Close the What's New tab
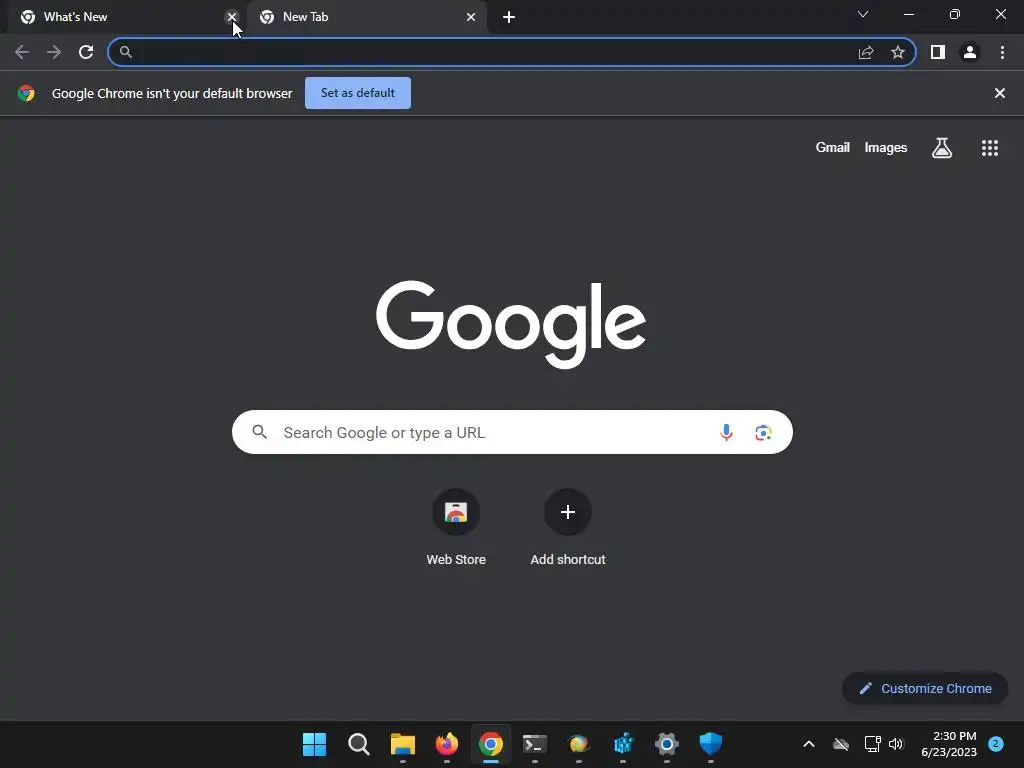1024x768 pixels. click(x=232, y=17)
